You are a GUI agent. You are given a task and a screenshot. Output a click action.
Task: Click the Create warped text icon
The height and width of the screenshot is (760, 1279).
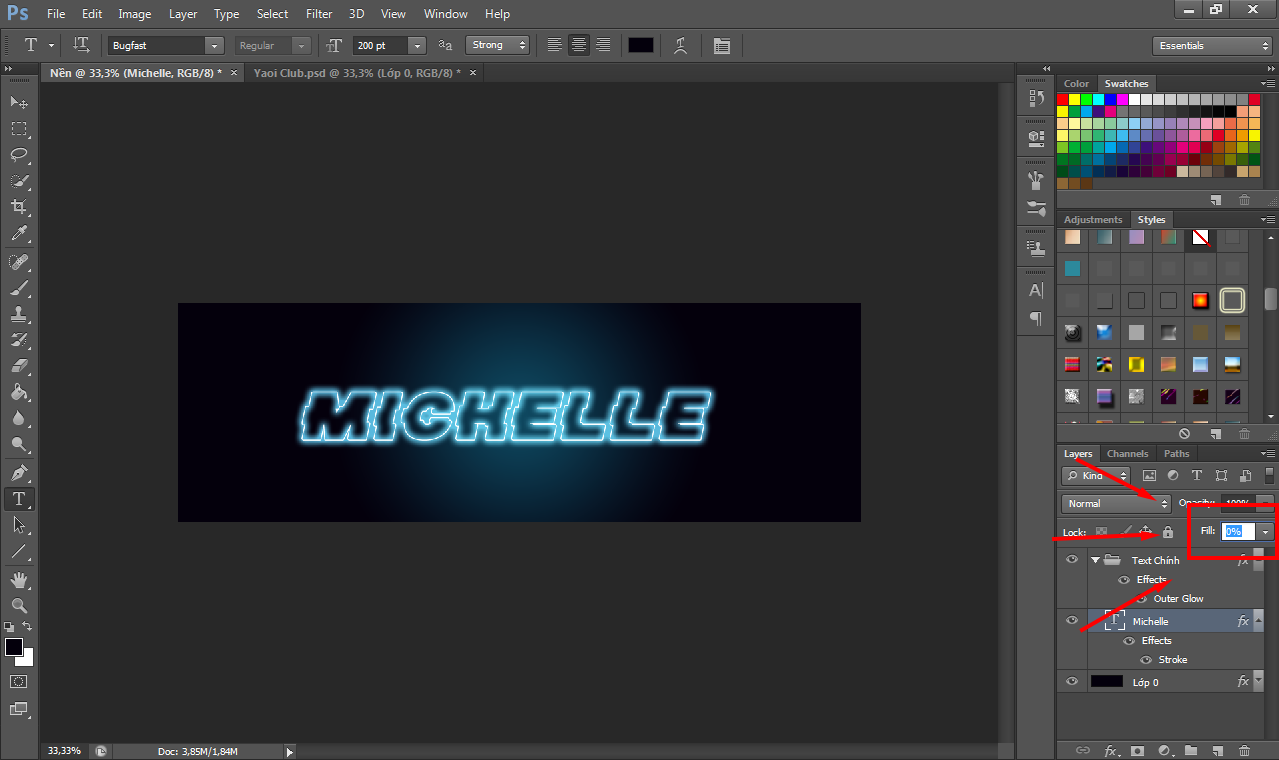pos(680,46)
